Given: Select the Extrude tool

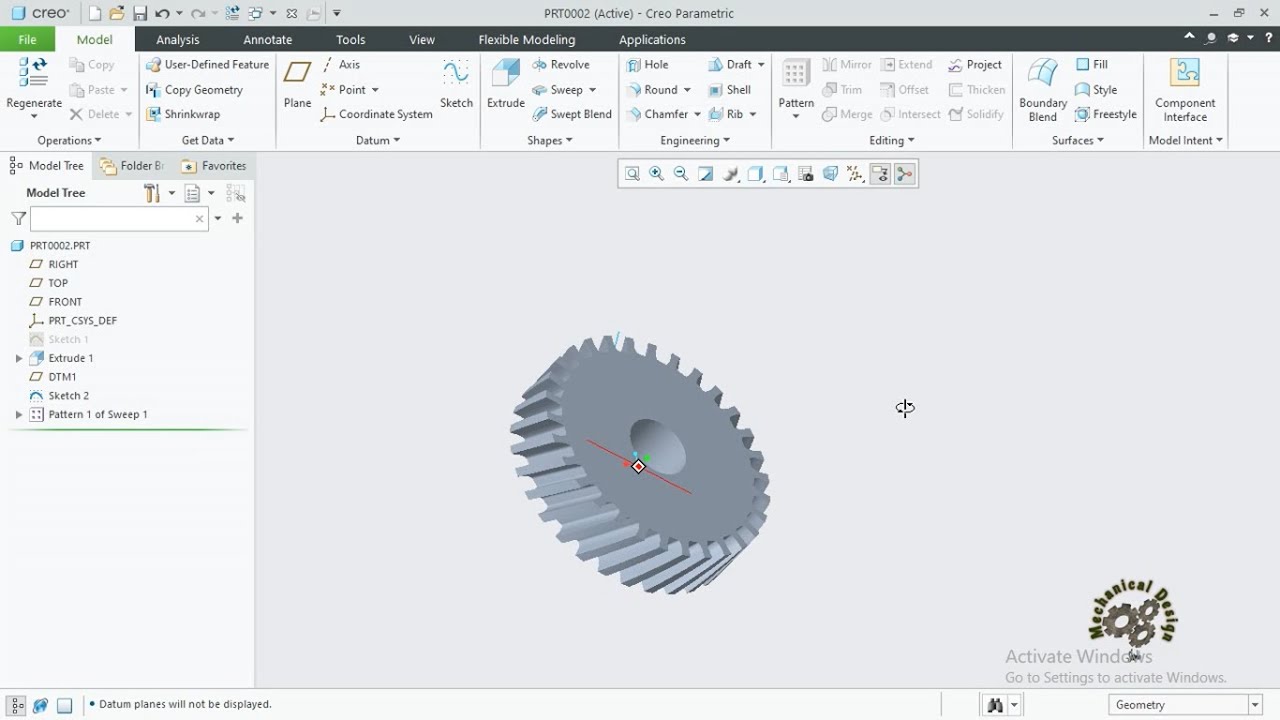Looking at the screenshot, I should pyautogui.click(x=506, y=84).
